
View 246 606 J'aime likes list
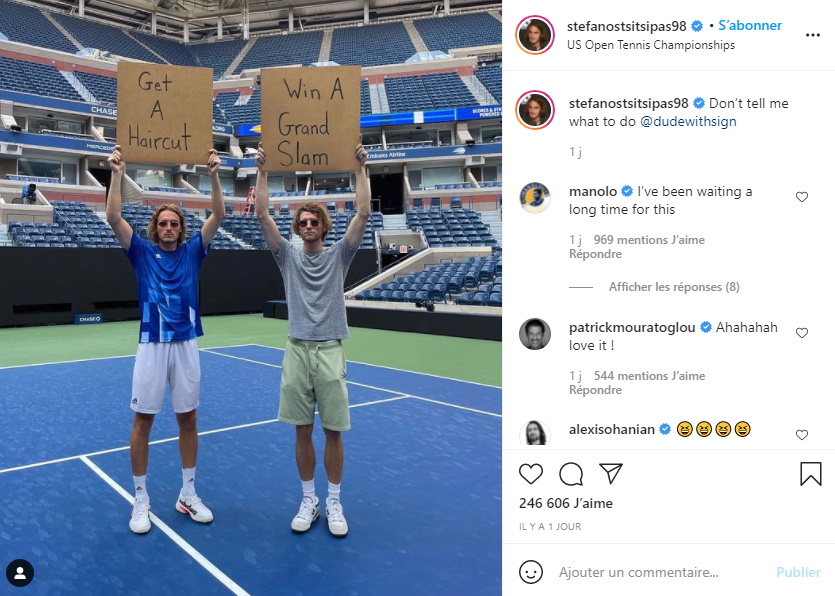point(566,503)
